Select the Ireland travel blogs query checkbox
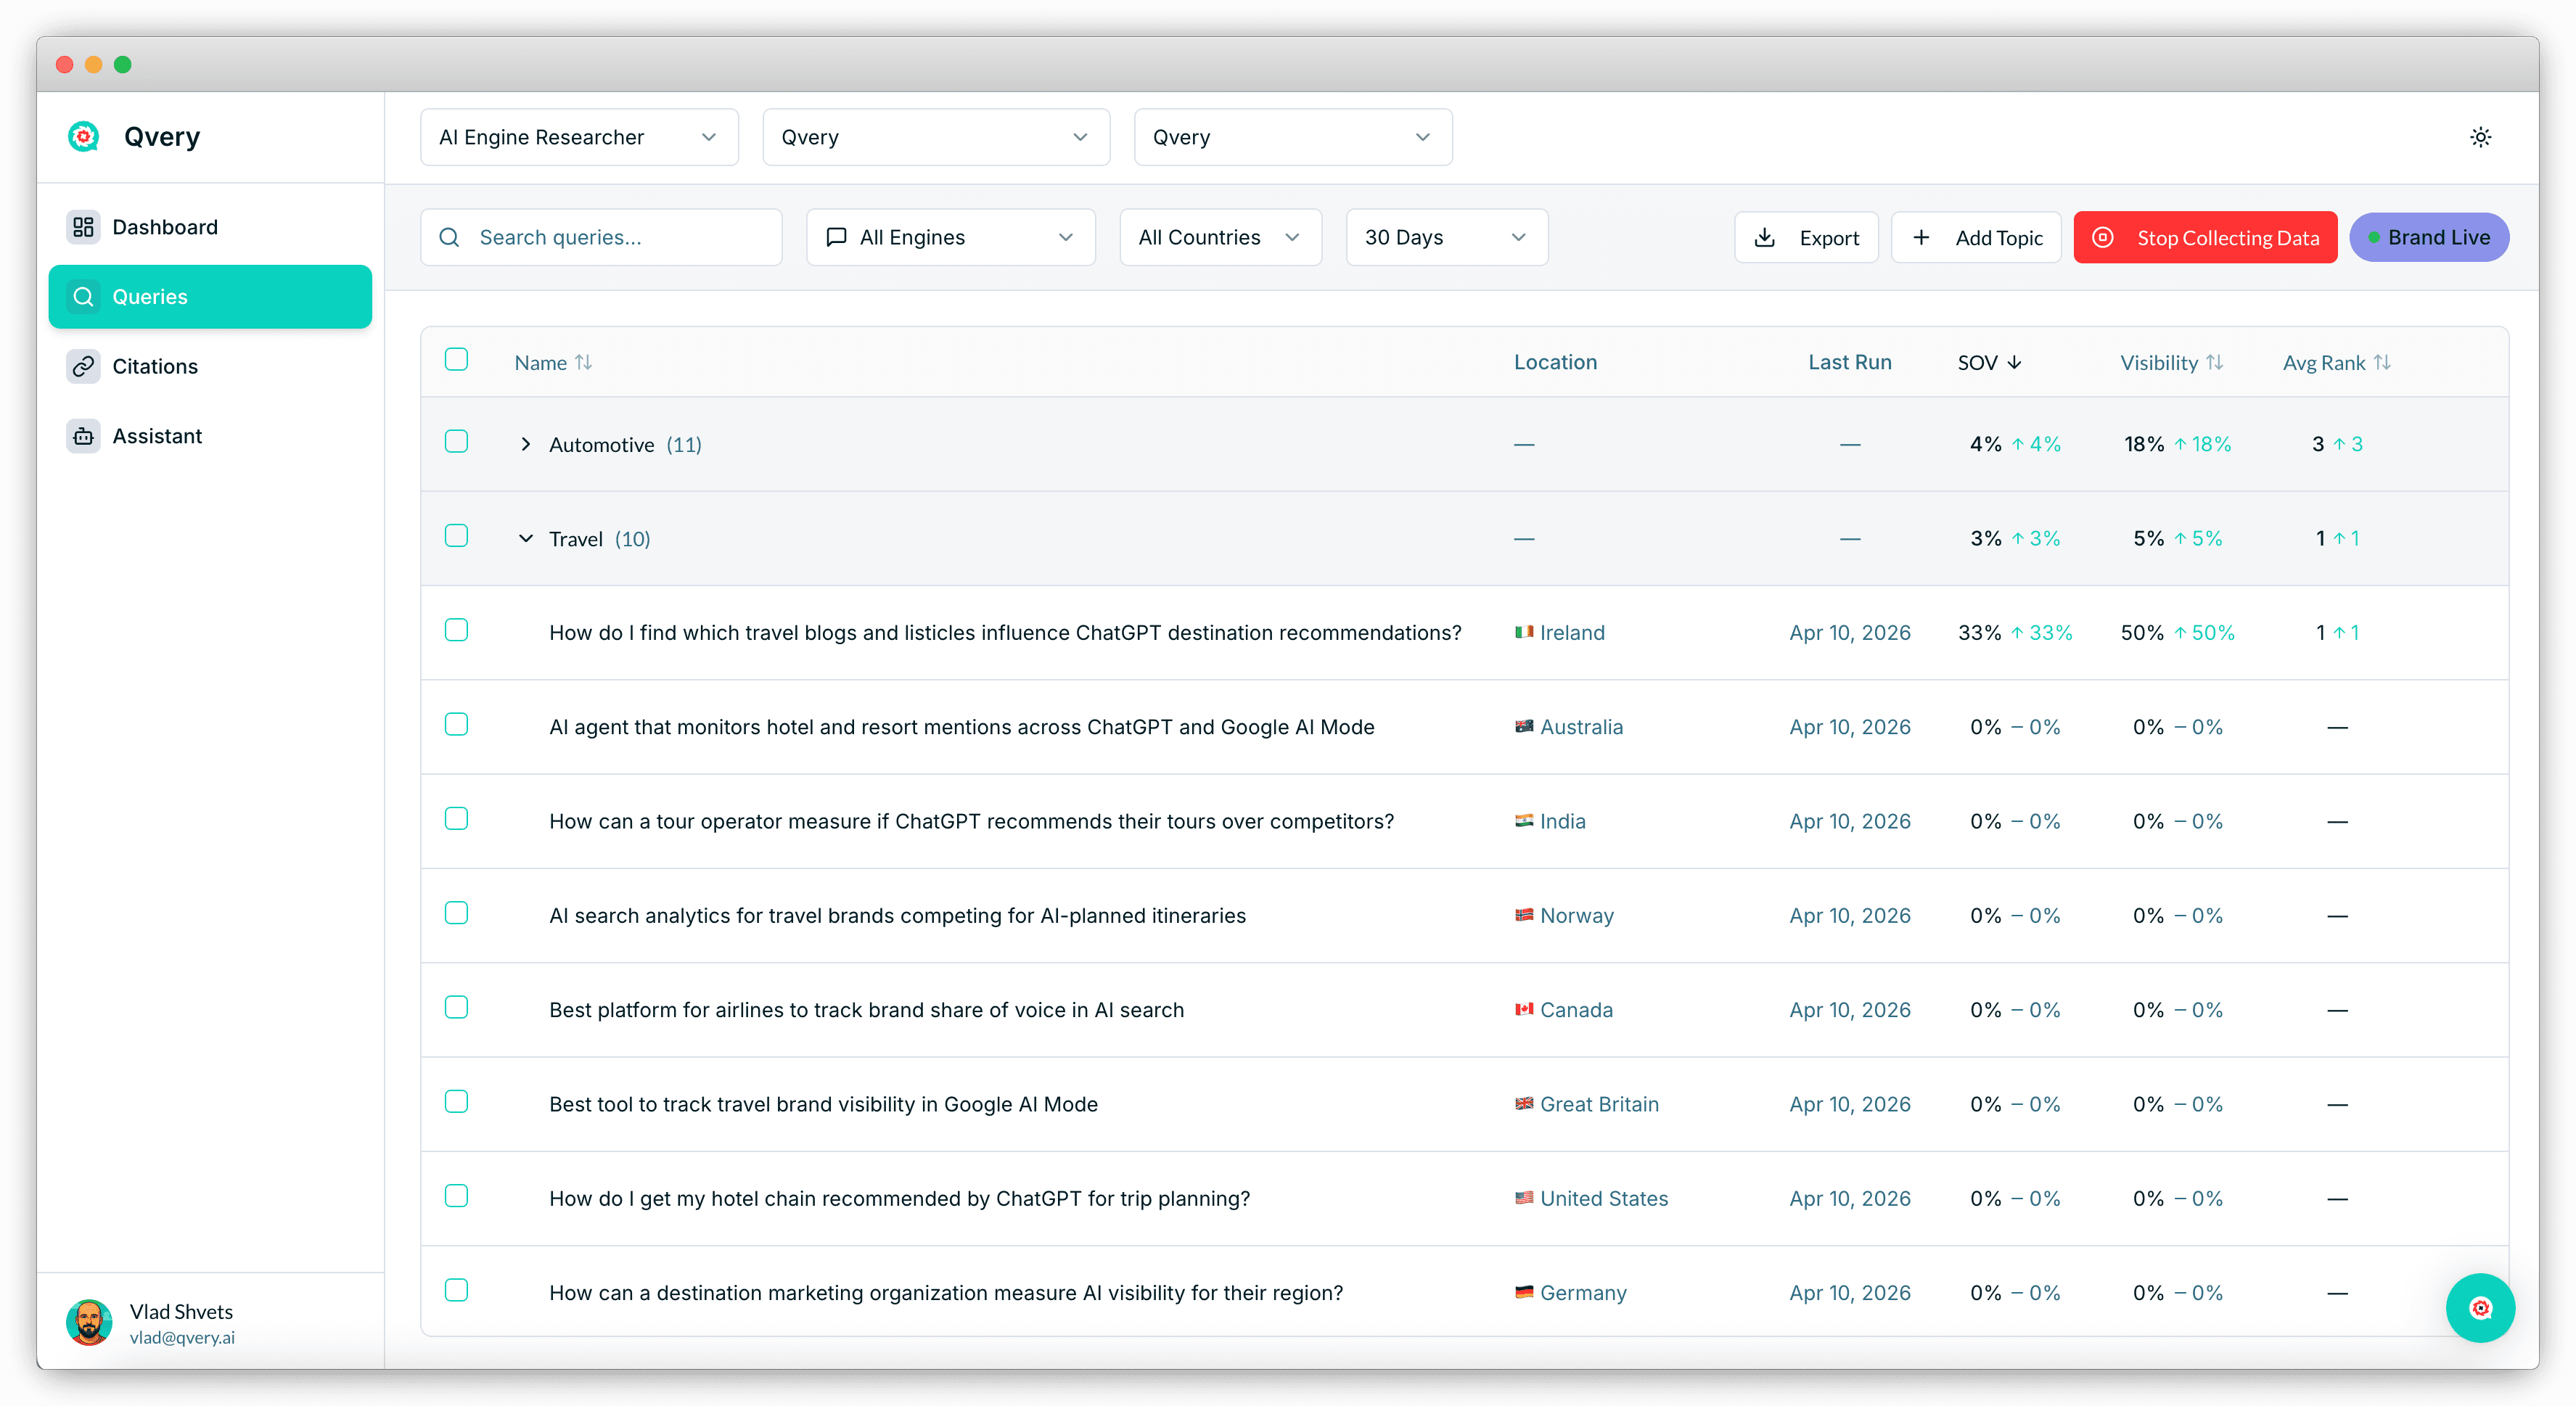 (456, 630)
